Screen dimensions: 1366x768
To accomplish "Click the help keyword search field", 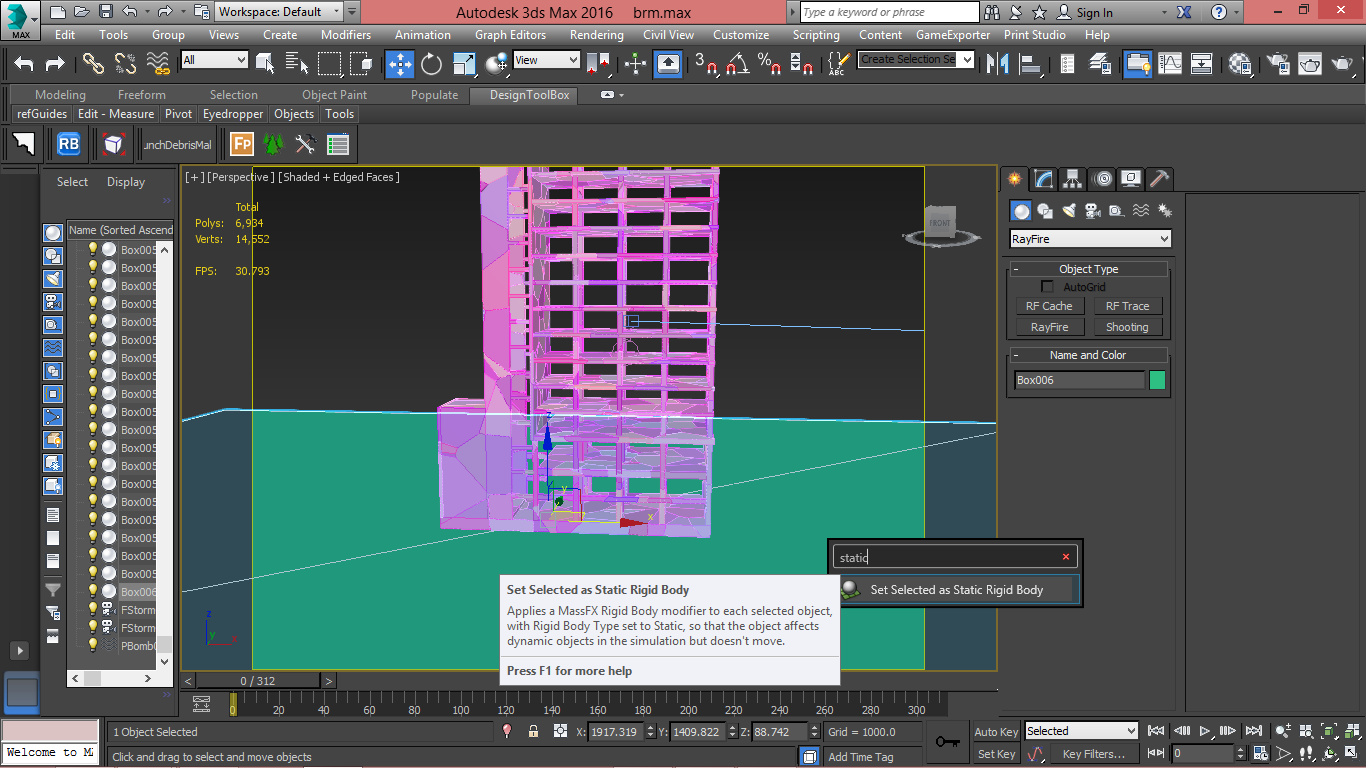I will (x=890, y=12).
